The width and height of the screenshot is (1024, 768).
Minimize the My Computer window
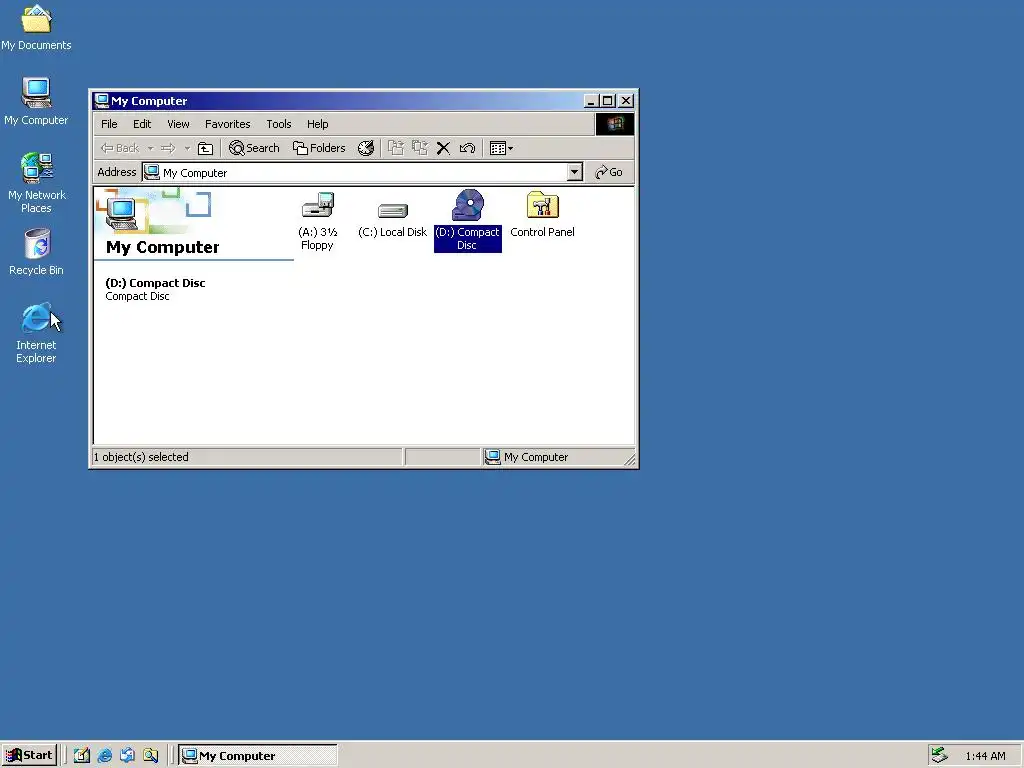pos(591,101)
